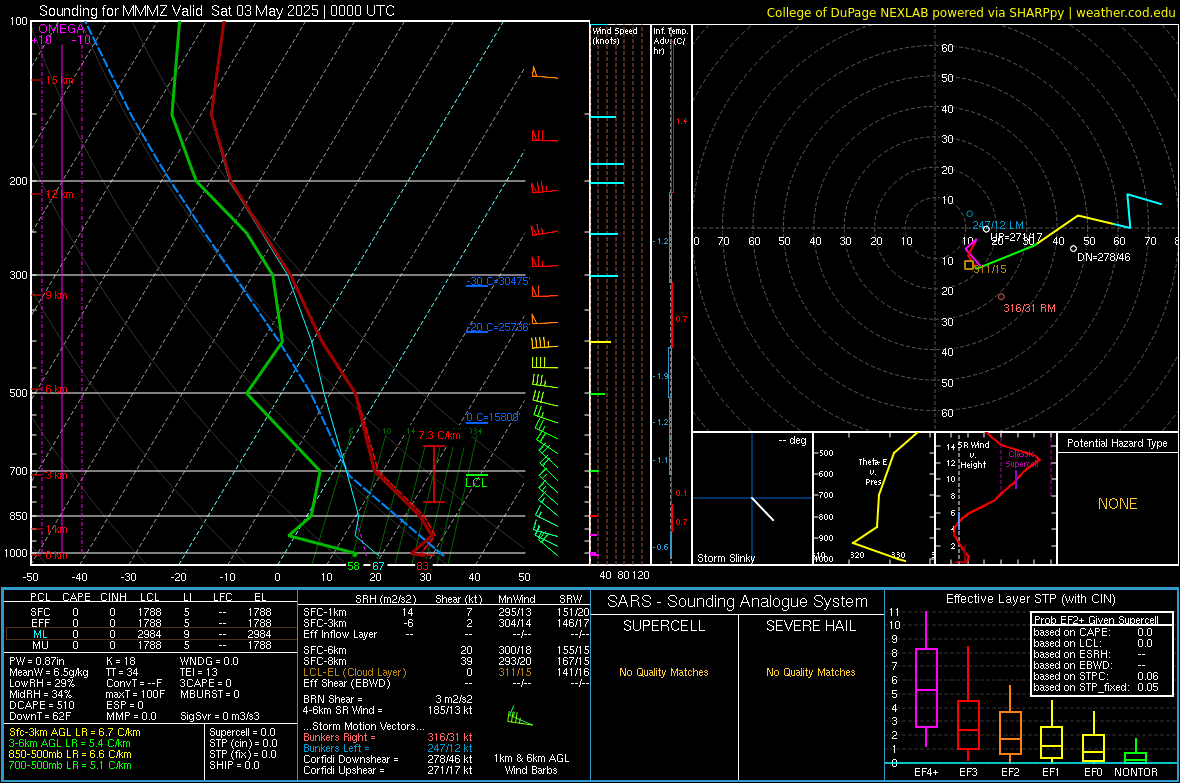Image resolution: width=1180 pixels, height=783 pixels.
Task: Click the DN=278/46 Corfidi downshear label
Action: pyautogui.click(x=1103, y=257)
